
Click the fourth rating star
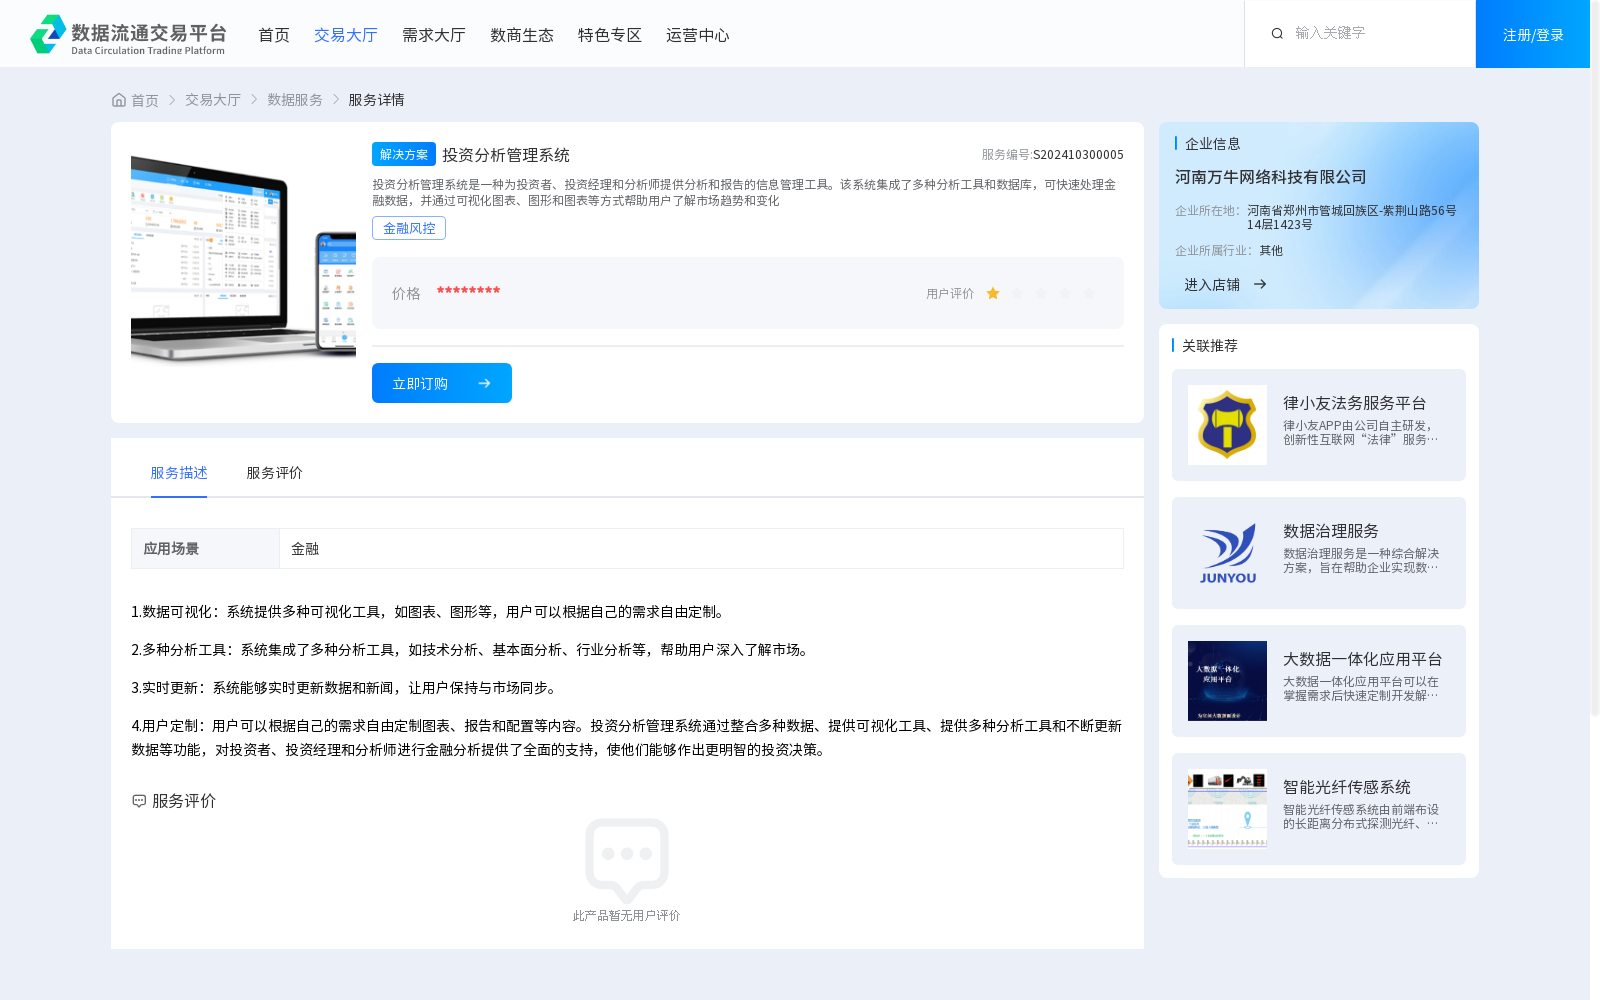click(1065, 293)
